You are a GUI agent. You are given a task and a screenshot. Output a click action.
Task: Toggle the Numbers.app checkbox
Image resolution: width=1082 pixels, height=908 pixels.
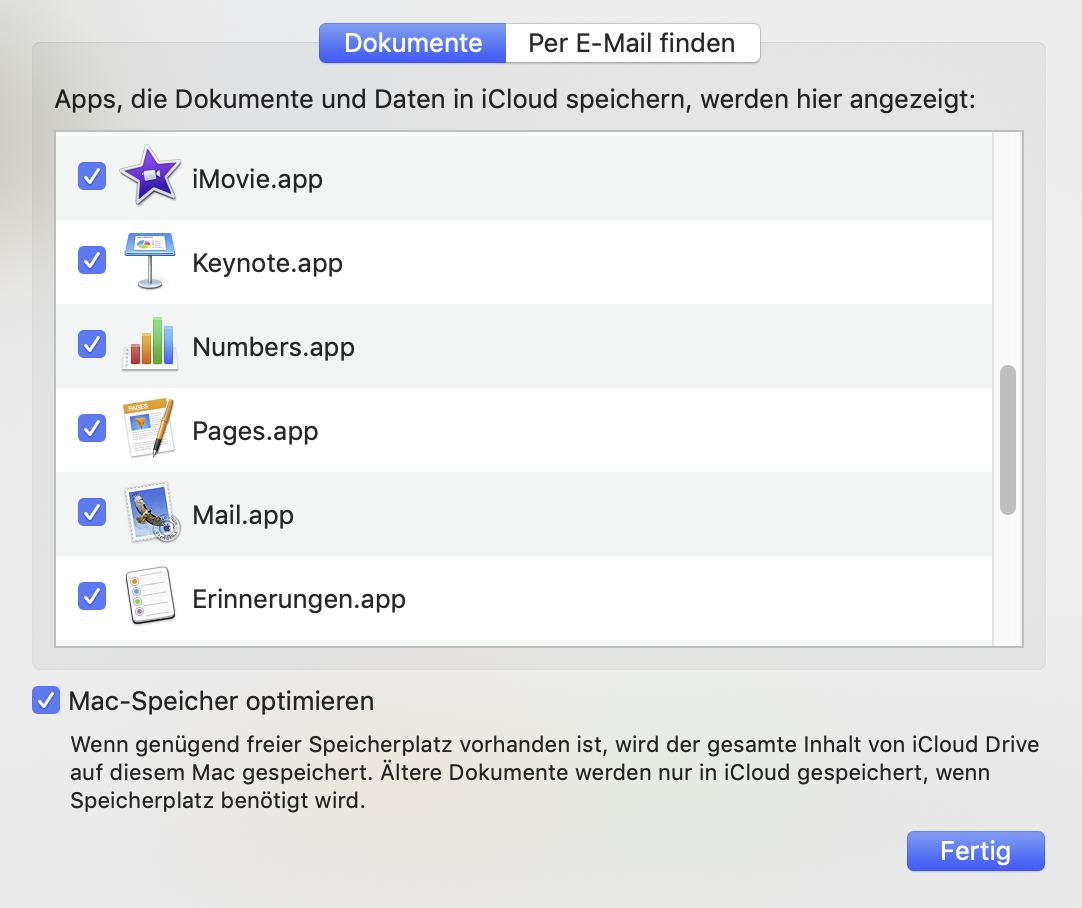[x=92, y=345]
